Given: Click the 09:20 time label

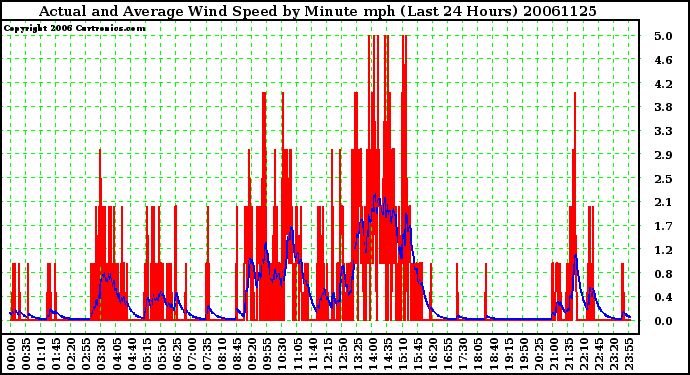Looking at the screenshot, I should (252, 354).
